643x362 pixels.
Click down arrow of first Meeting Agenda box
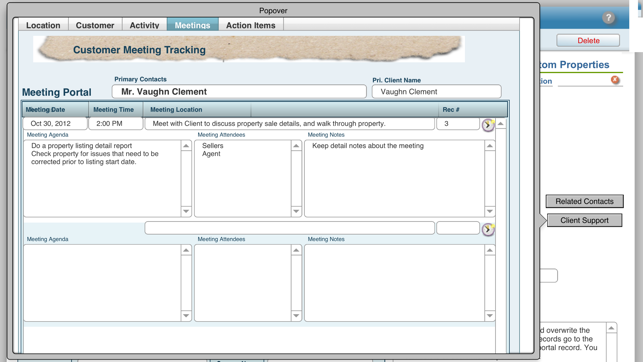186,211
